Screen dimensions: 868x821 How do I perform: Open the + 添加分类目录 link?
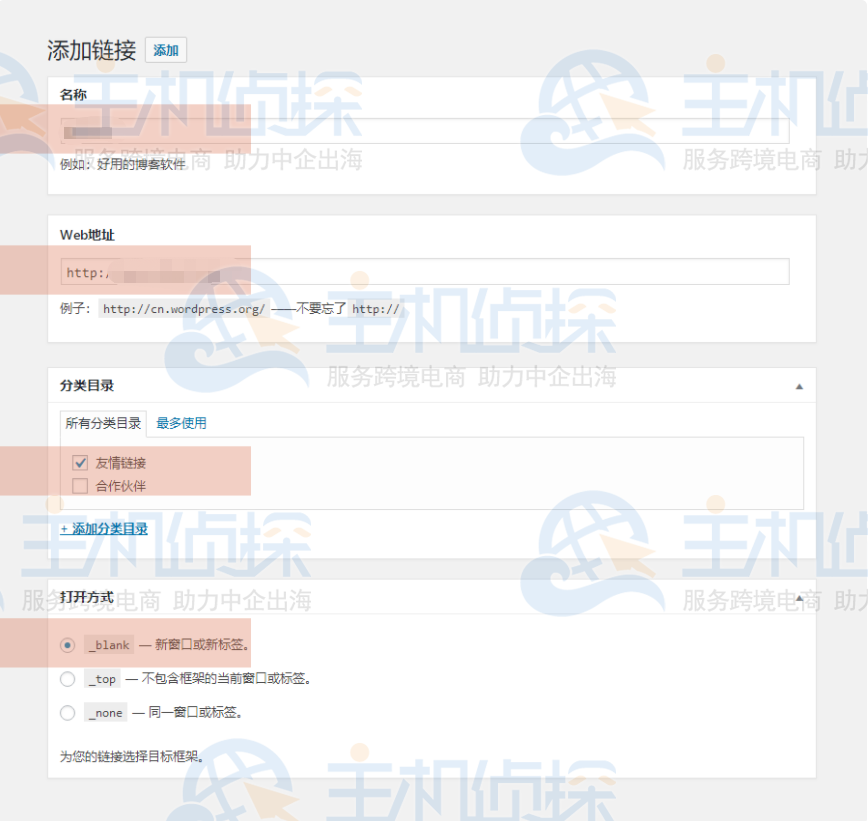click(104, 529)
